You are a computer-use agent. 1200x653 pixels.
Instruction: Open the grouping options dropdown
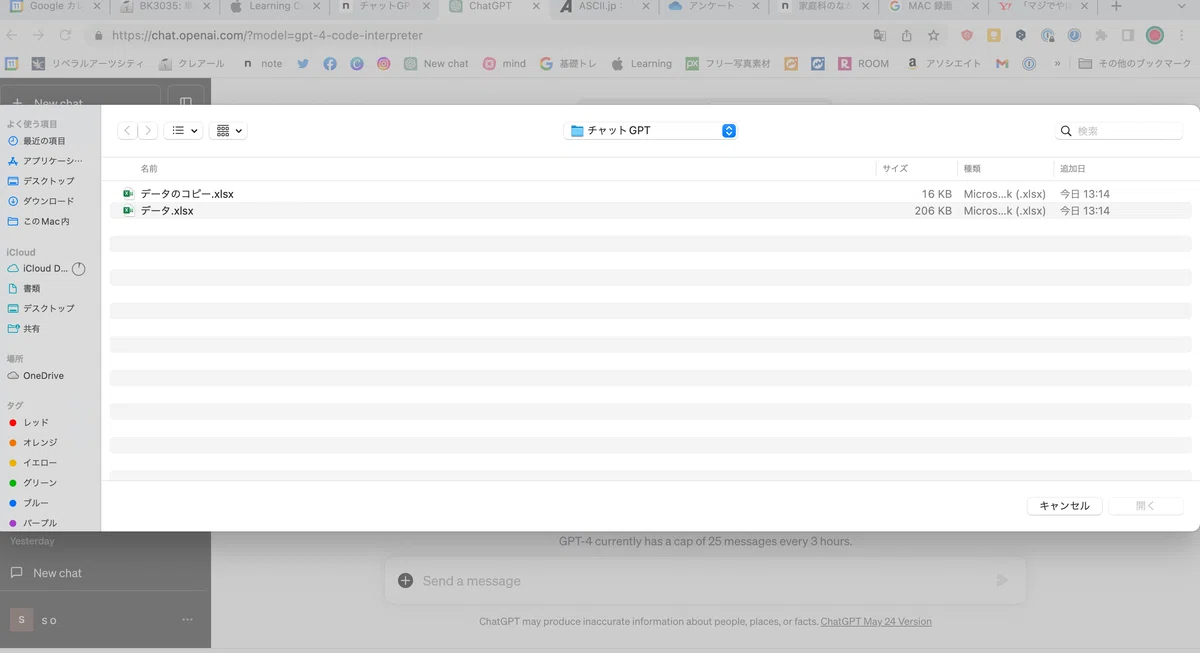pyautogui.click(x=228, y=131)
